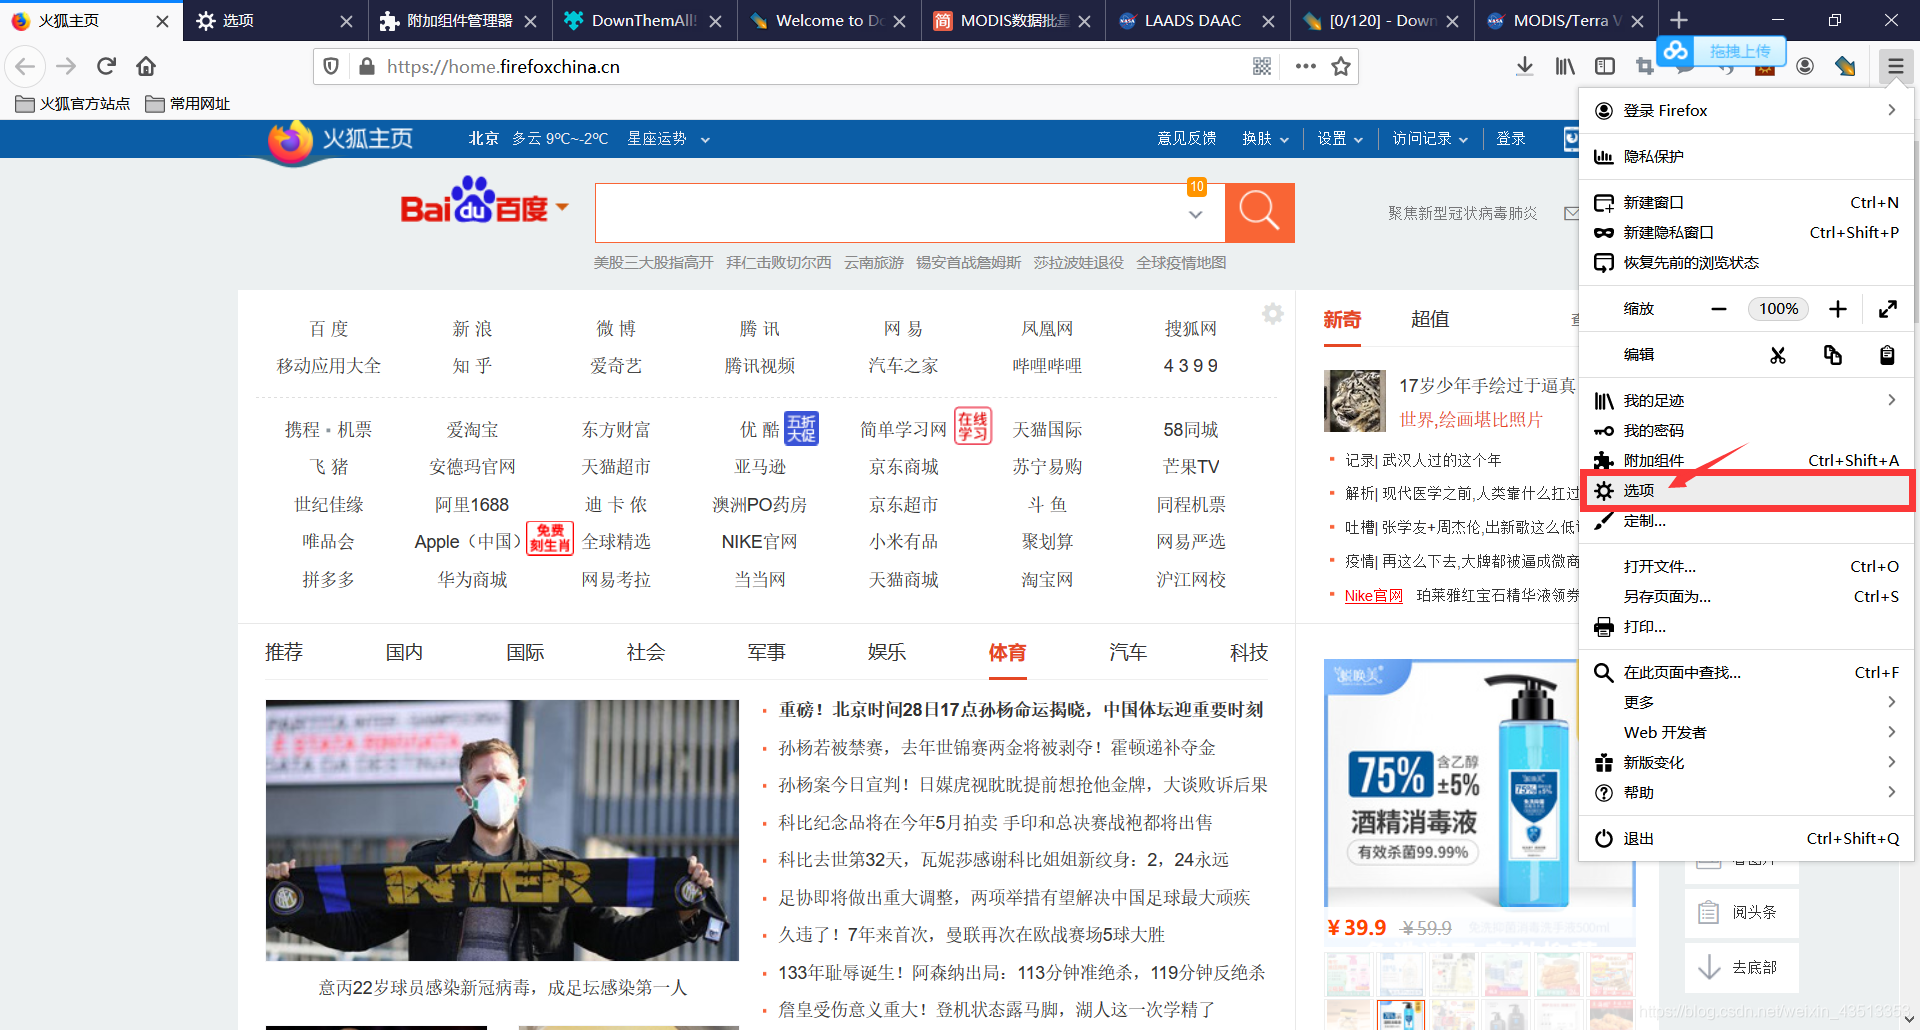Switch to 超值 tab in right panel
1920x1030 pixels.
(x=1430, y=319)
